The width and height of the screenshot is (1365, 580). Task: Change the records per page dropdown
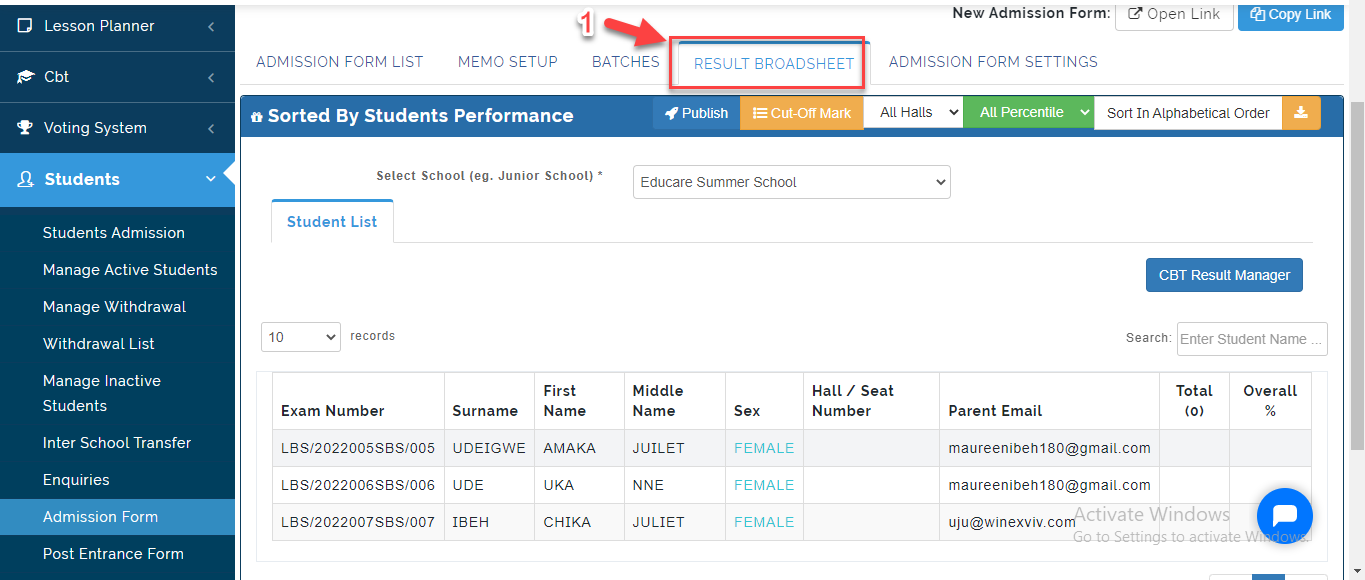click(x=301, y=337)
